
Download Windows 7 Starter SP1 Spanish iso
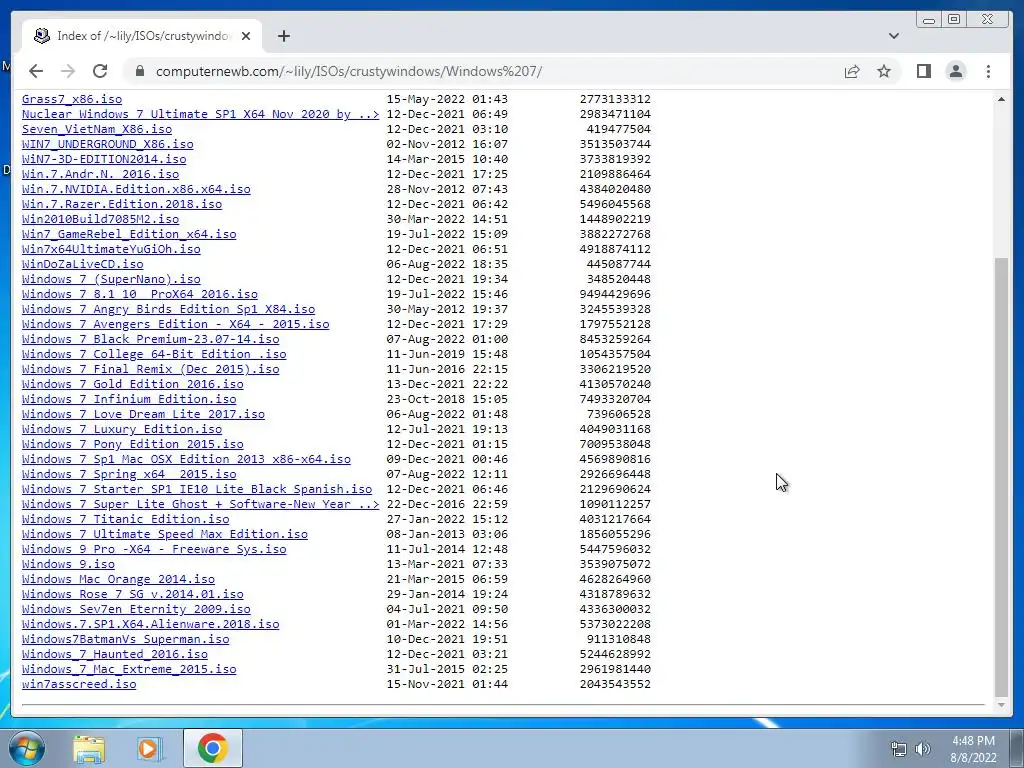(x=197, y=490)
